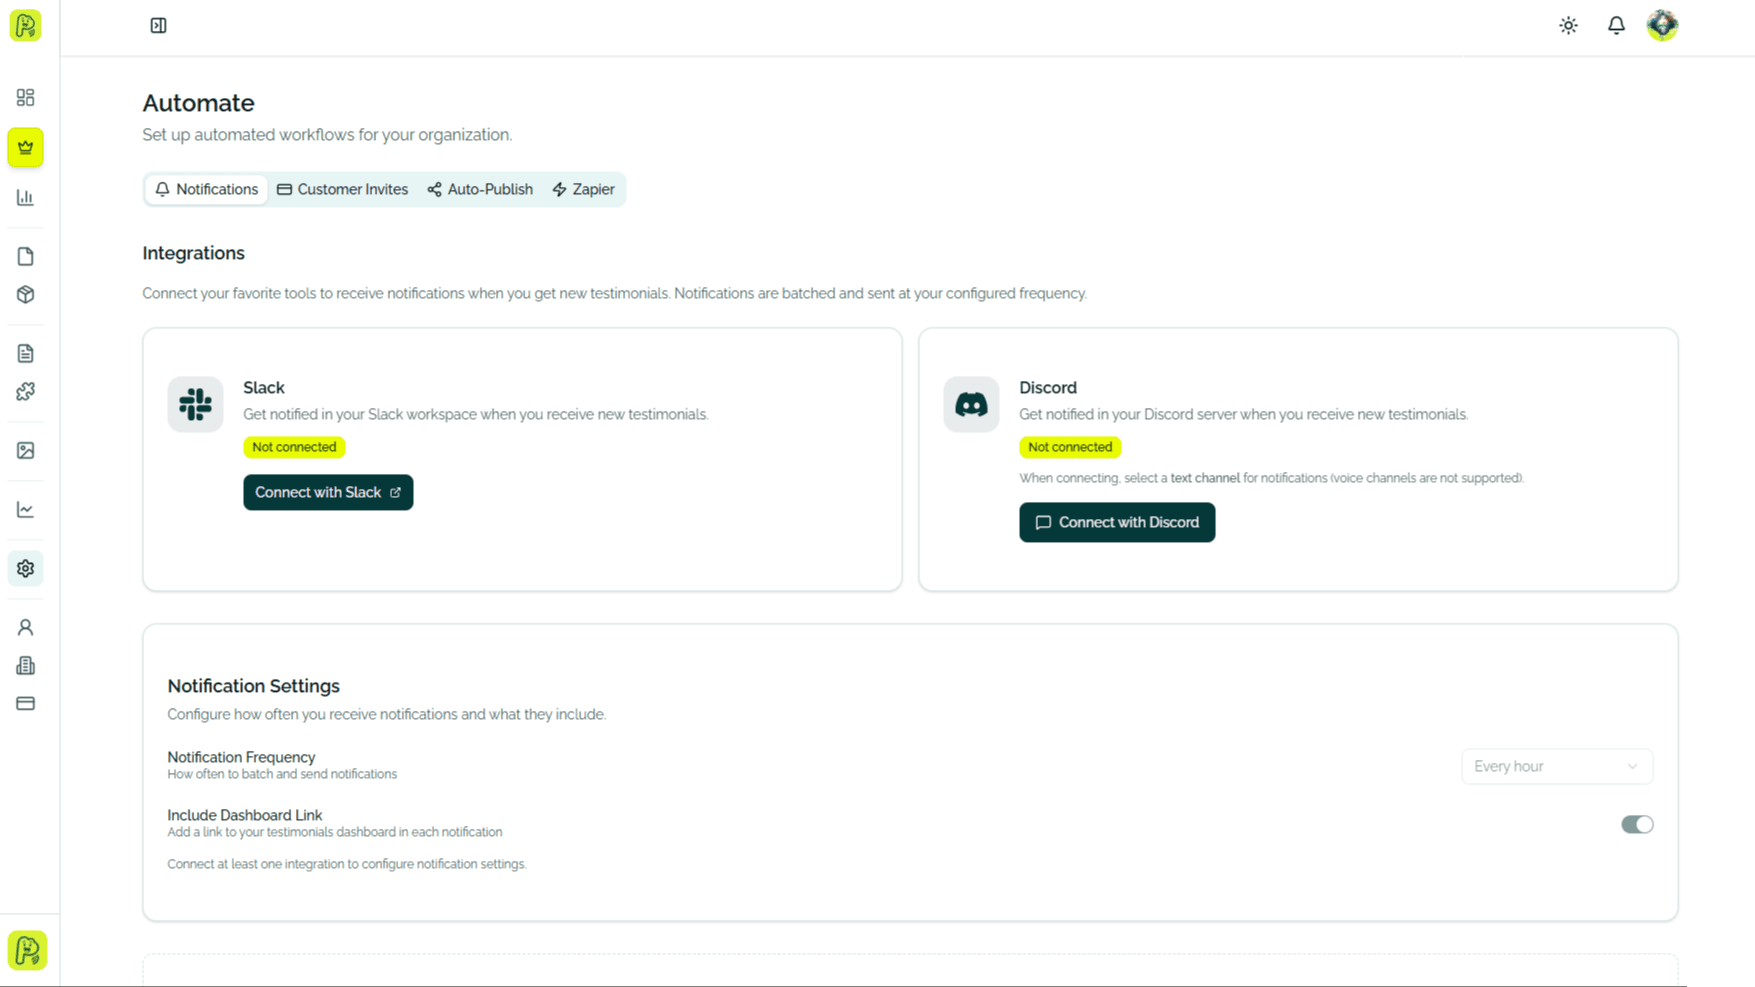
Task: Click the Discord text channel hint
Action: click(1271, 478)
